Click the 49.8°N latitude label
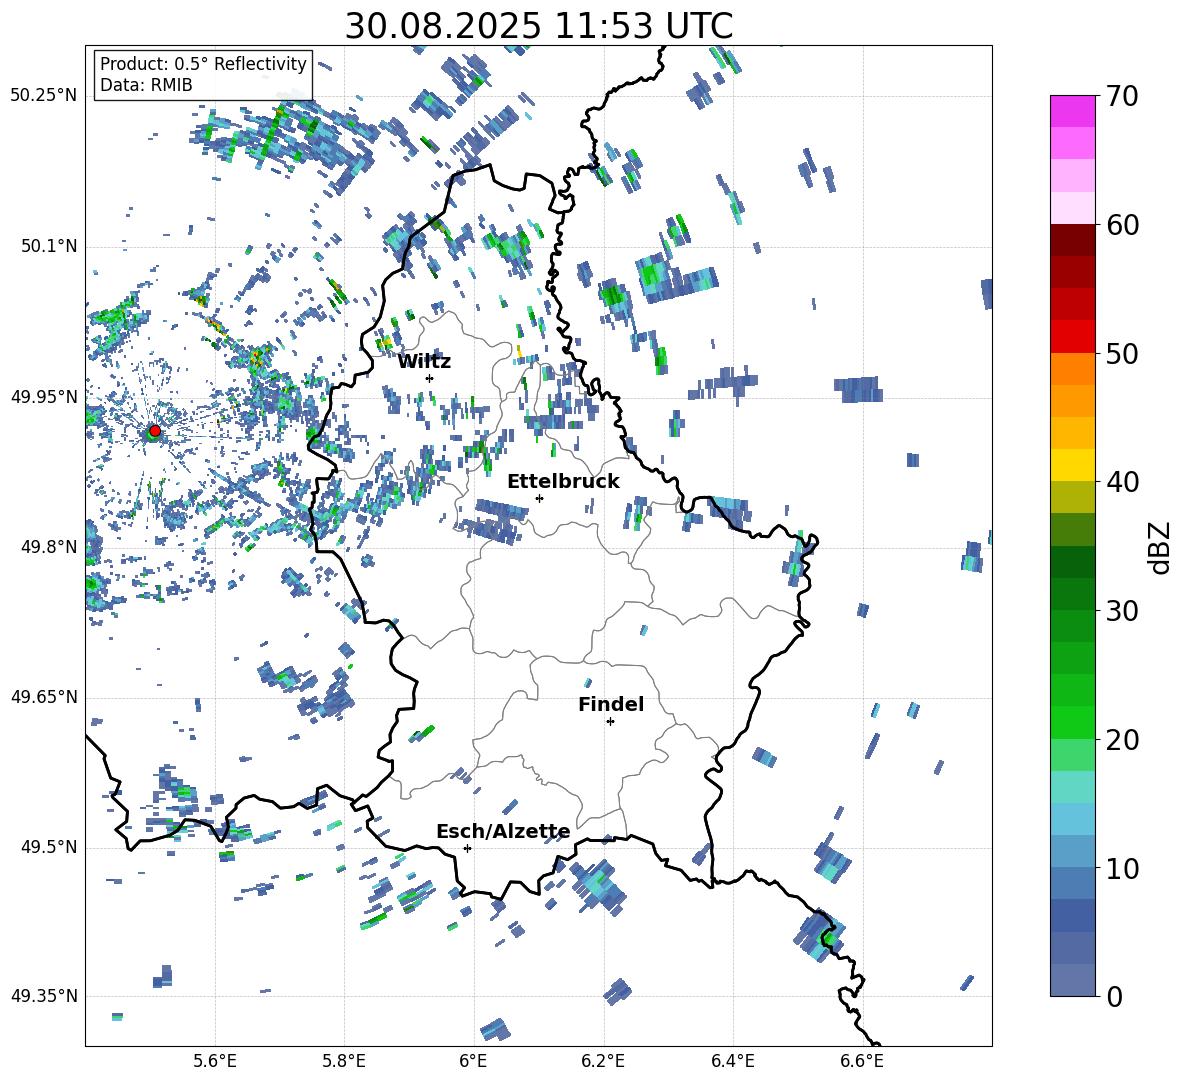Image resolution: width=1184 pixels, height=1081 pixels. click(50, 547)
